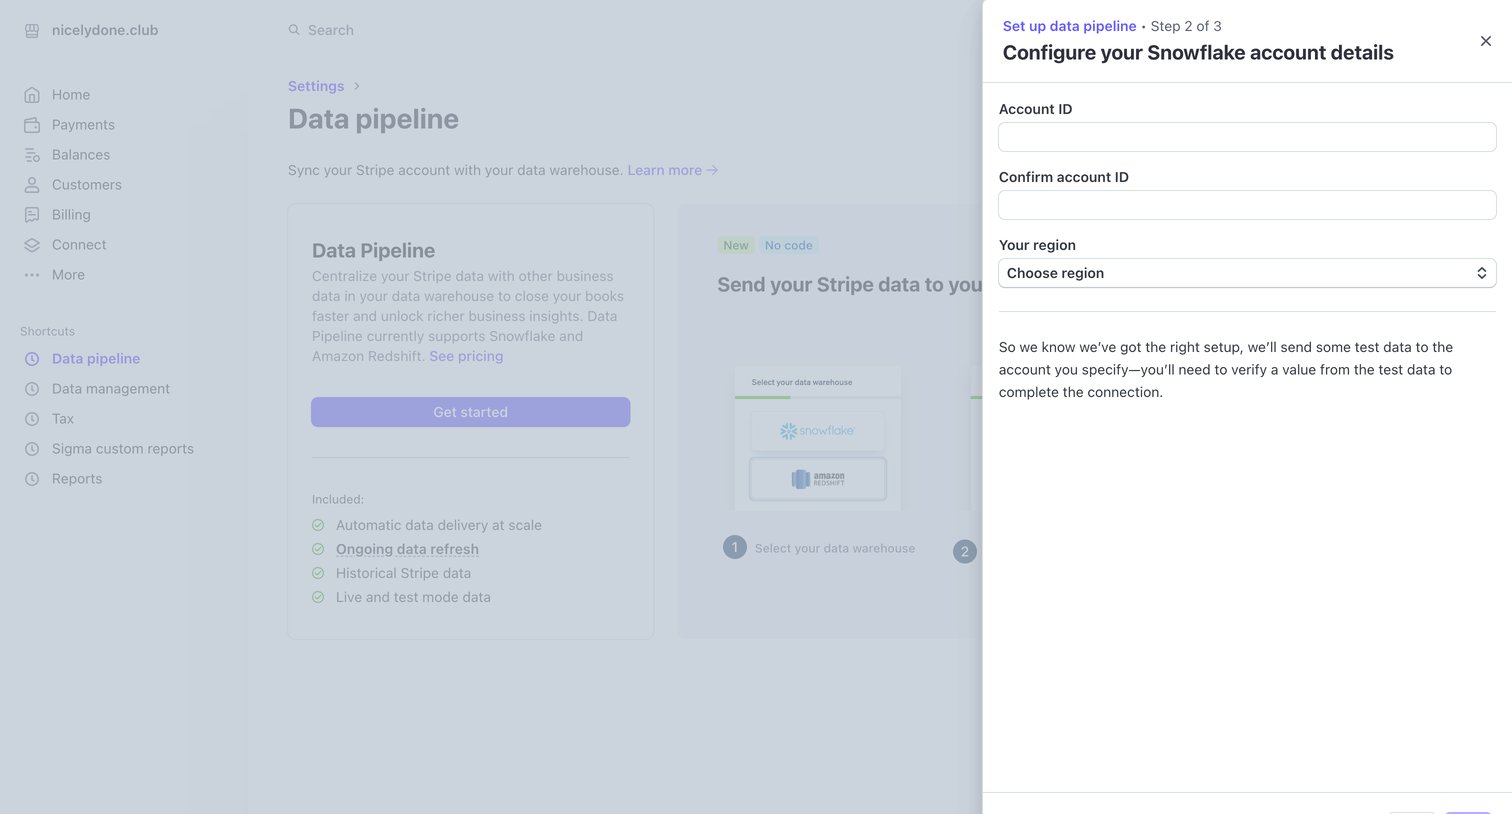Click the Automatic data delivery at scale text
This screenshot has height=814, width=1512.
point(439,525)
